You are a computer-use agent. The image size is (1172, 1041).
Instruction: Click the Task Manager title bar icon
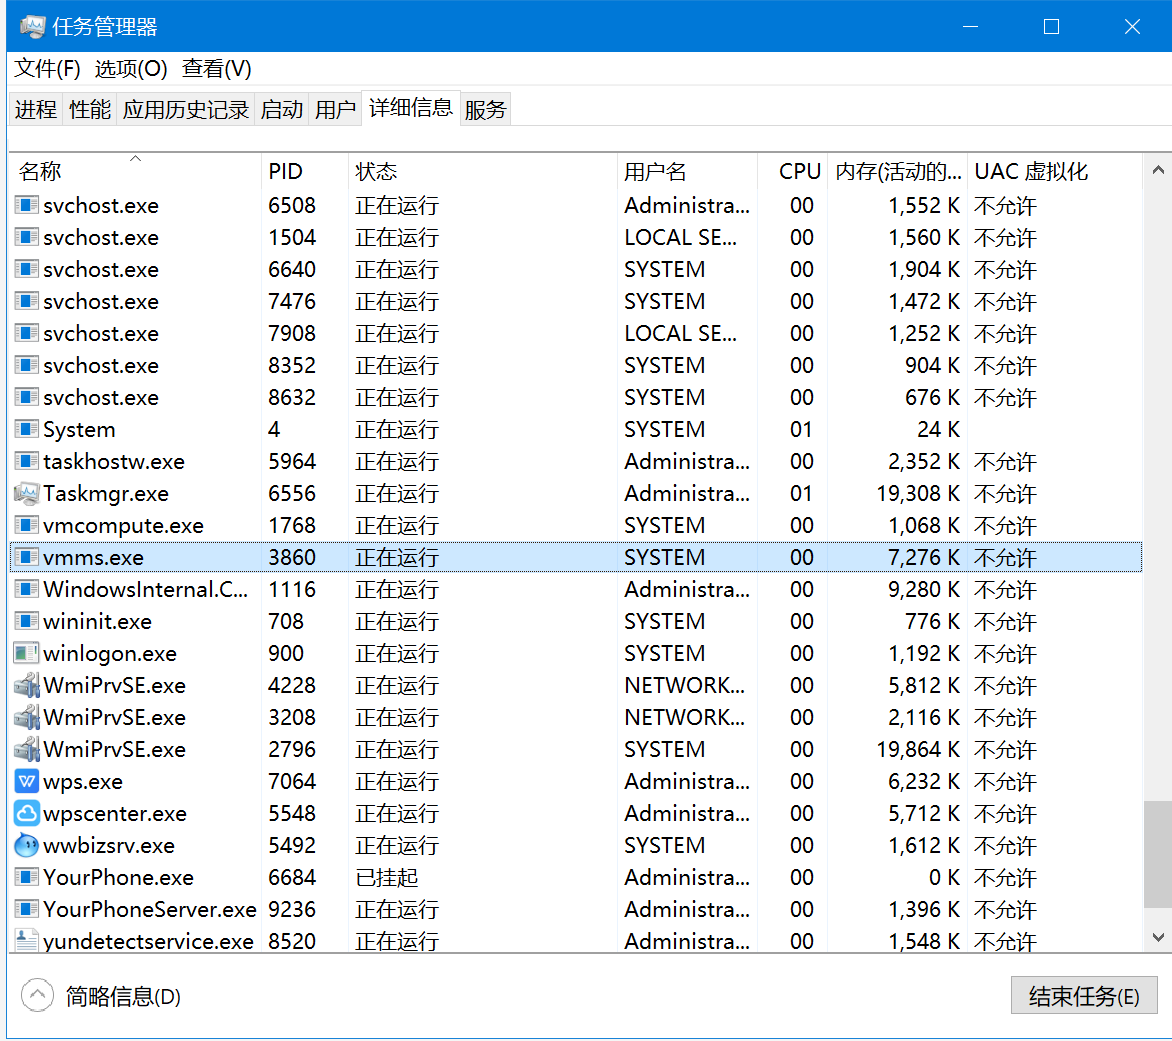tap(30, 26)
